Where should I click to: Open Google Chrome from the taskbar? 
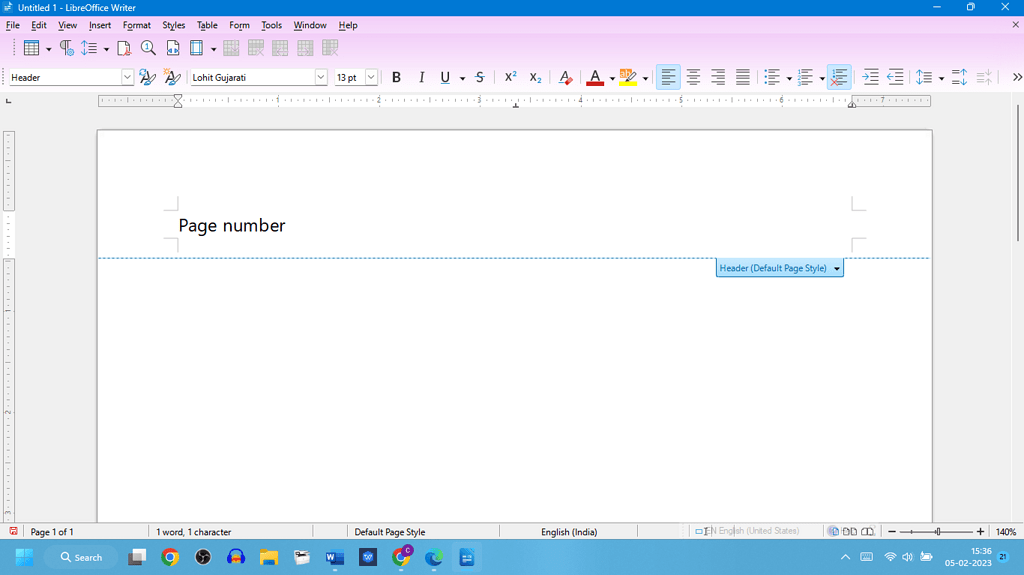click(x=170, y=557)
